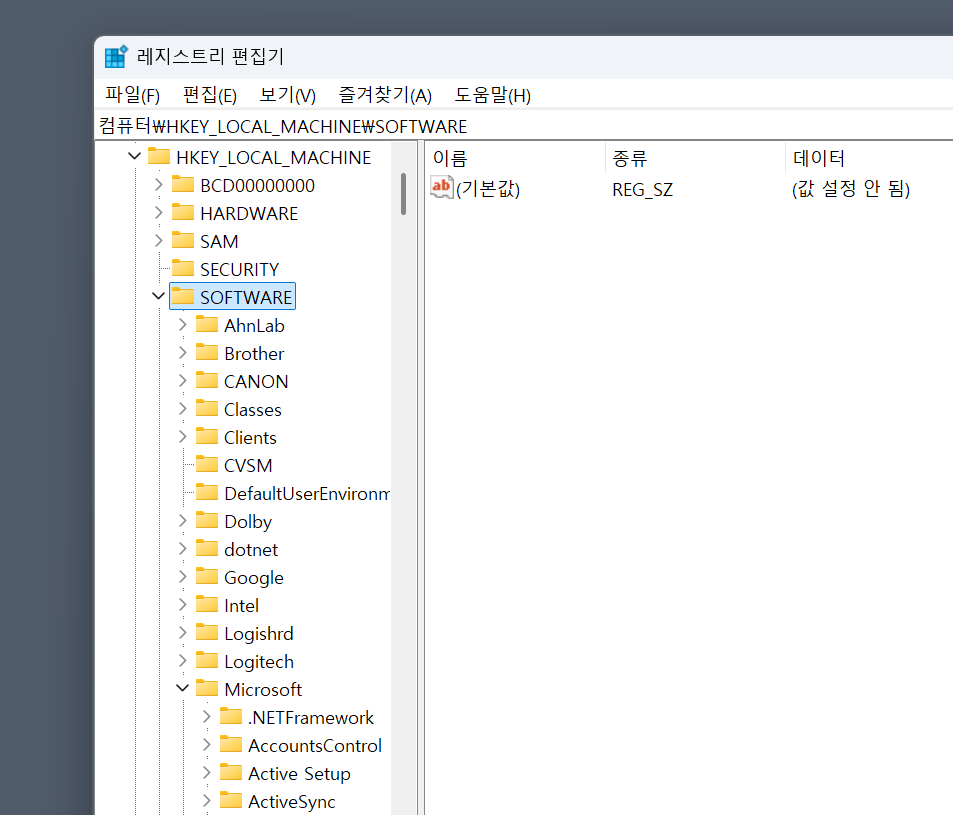Click the ActiveSync folder icon
The width and height of the screenshot is (953, 815).
coord(230,800)
